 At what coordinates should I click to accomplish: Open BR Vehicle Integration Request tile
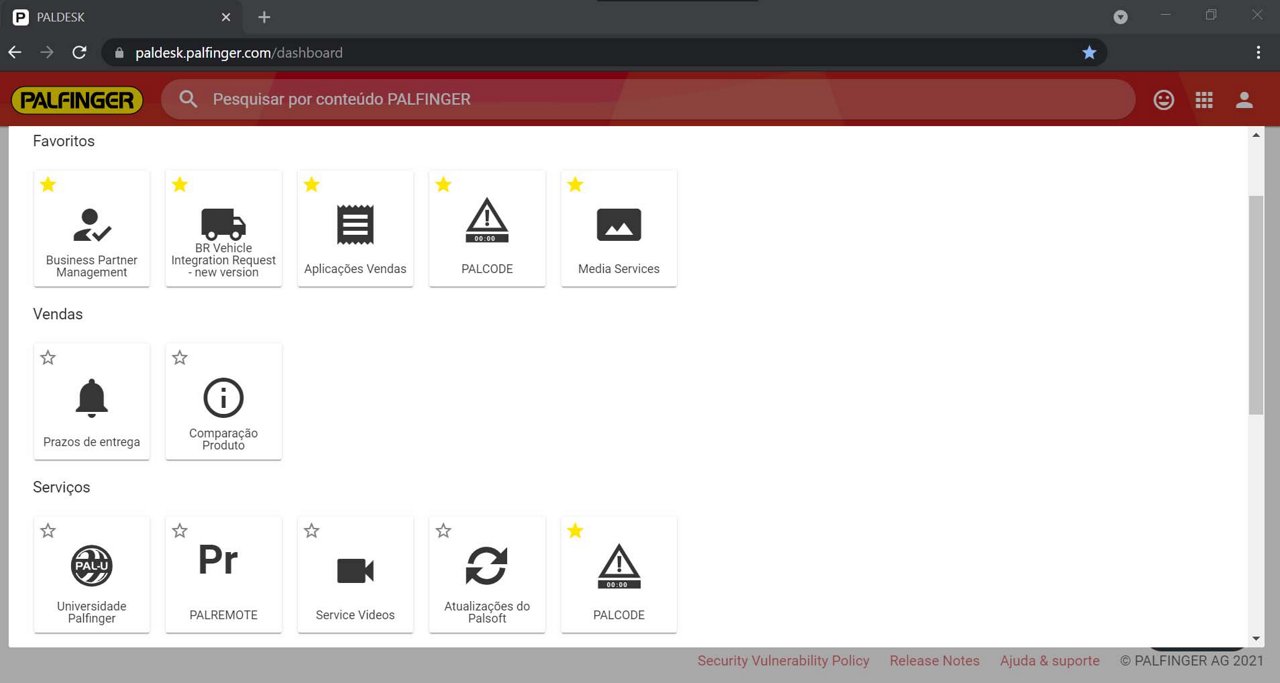point(224,229)
